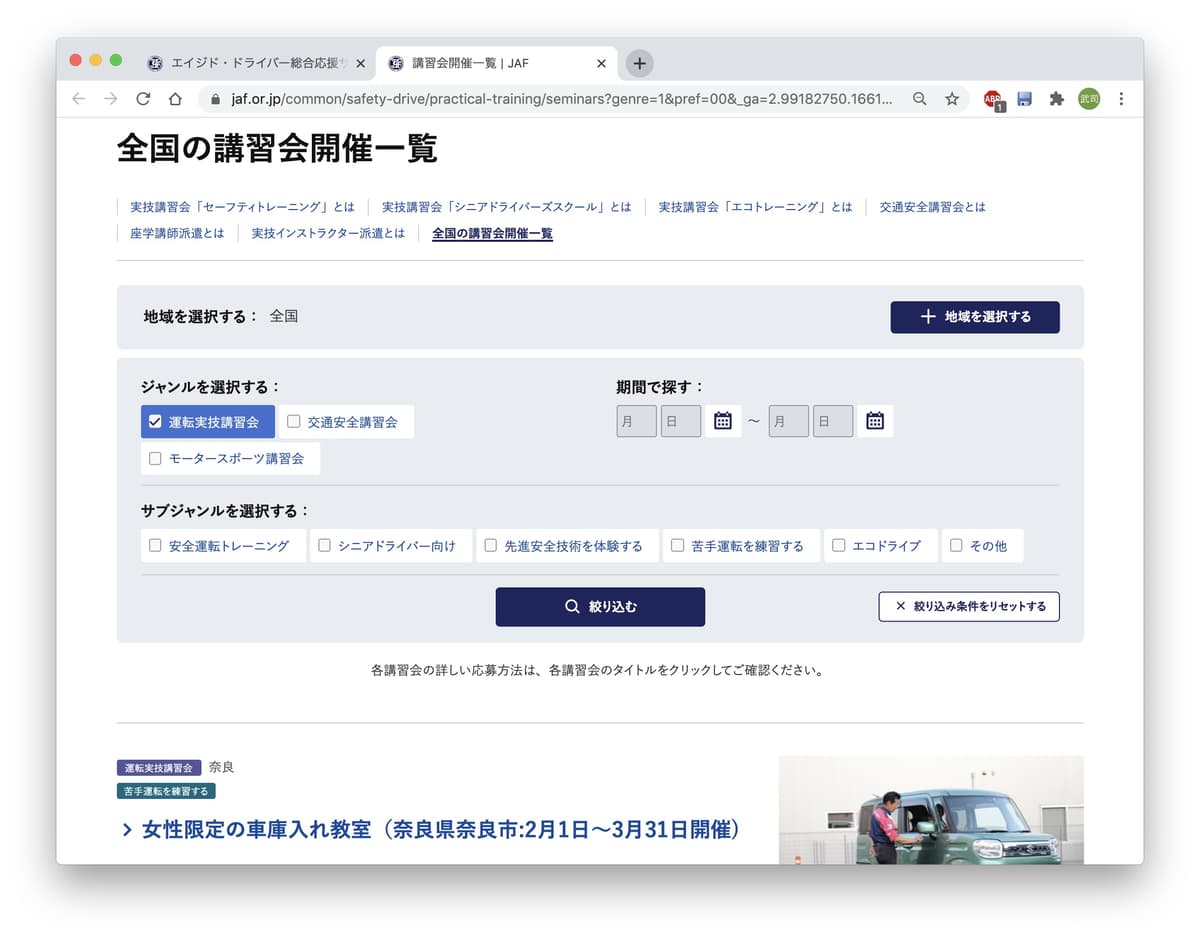
Task: Click the Adblock extension icon with badge
Action: click(x=992, y=99)
